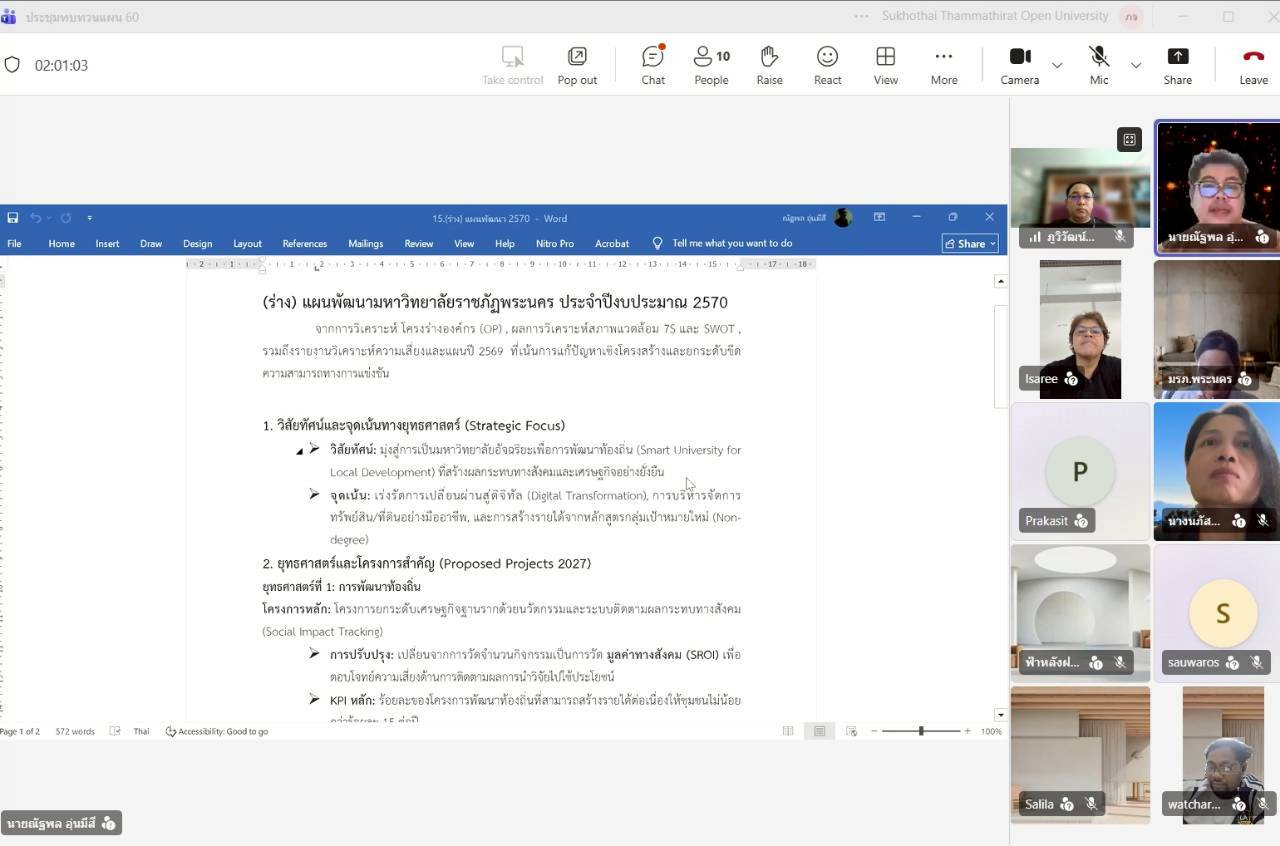Select the Isaree participant video tile

(x=1080, y=329)
